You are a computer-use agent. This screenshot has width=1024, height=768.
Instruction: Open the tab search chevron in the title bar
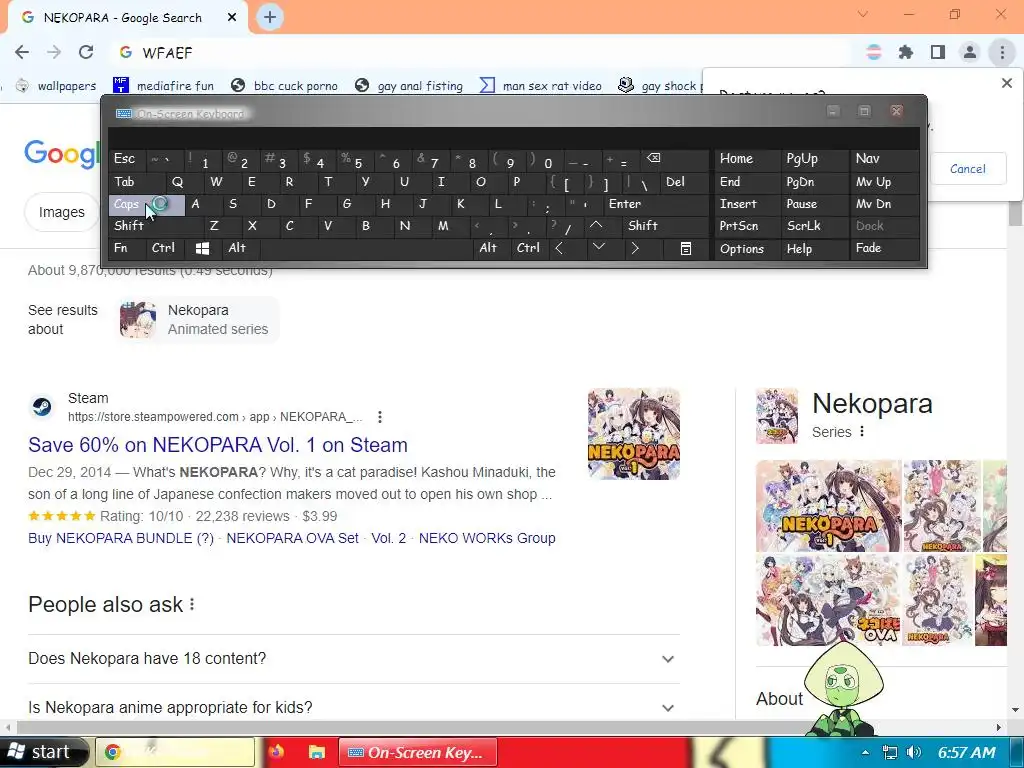click(863, 14)
